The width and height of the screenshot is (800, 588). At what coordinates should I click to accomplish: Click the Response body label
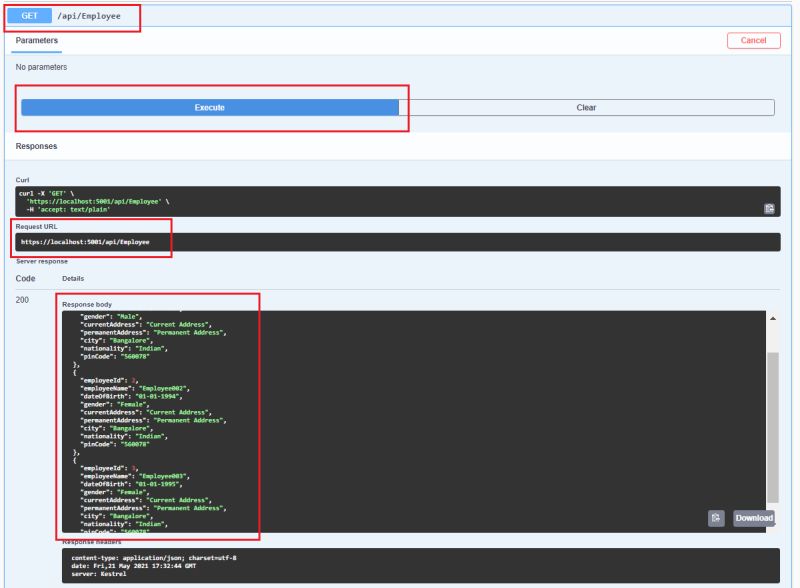click(x=86, y=304)
